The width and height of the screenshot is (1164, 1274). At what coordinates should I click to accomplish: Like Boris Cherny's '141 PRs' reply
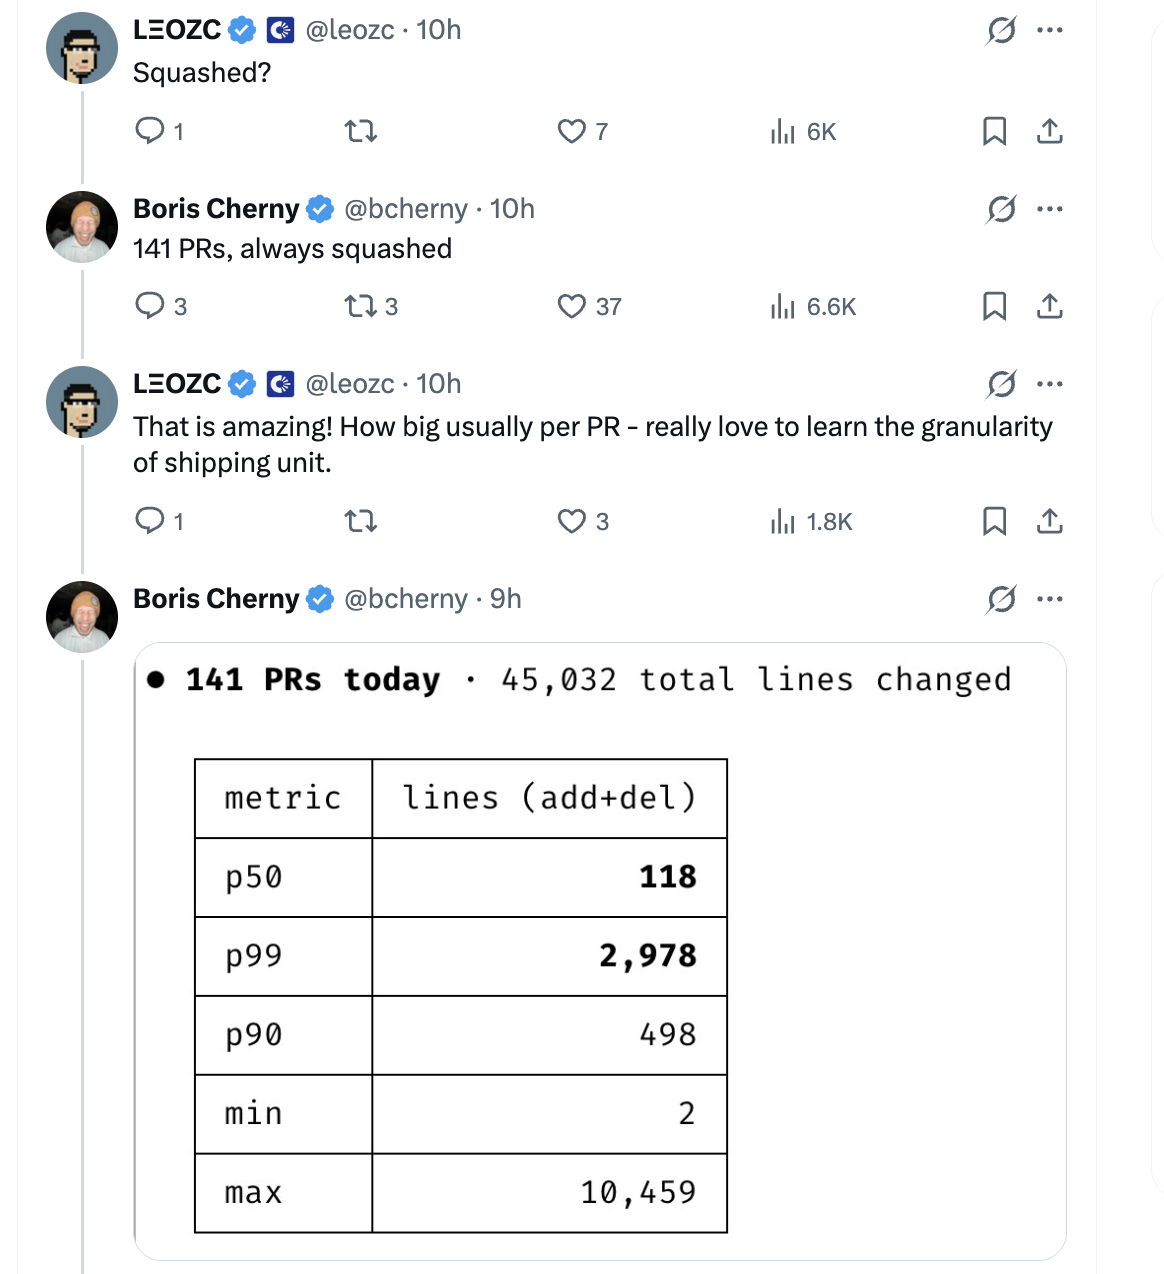[x=570, y=307]
